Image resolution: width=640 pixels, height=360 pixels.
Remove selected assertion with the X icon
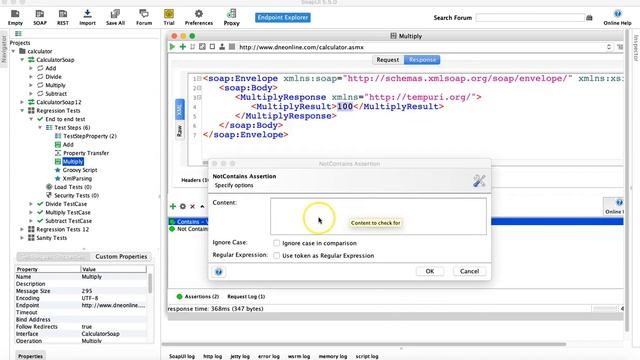pos(192,207)
